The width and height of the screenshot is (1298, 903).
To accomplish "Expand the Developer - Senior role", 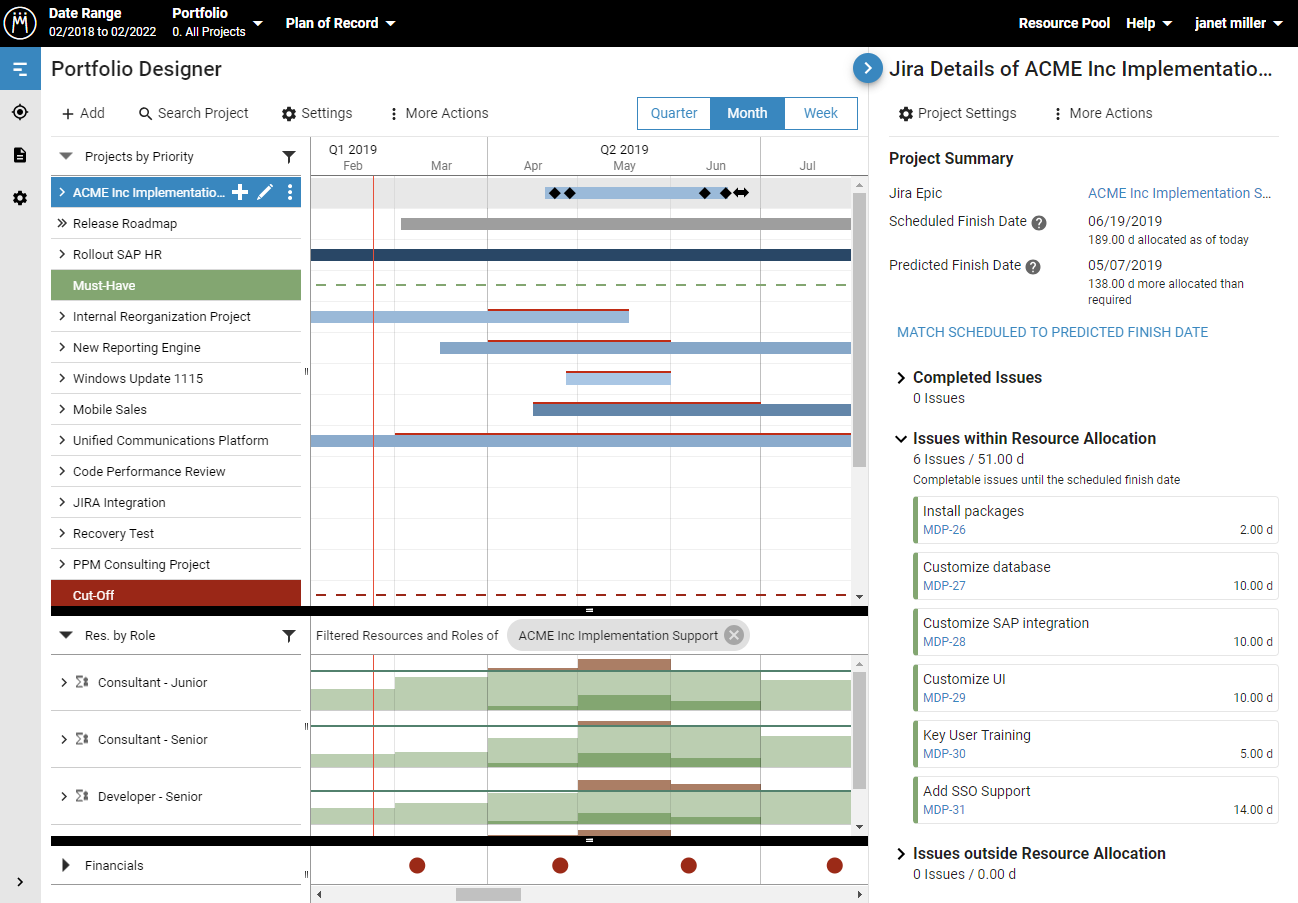I will [64, 796].
